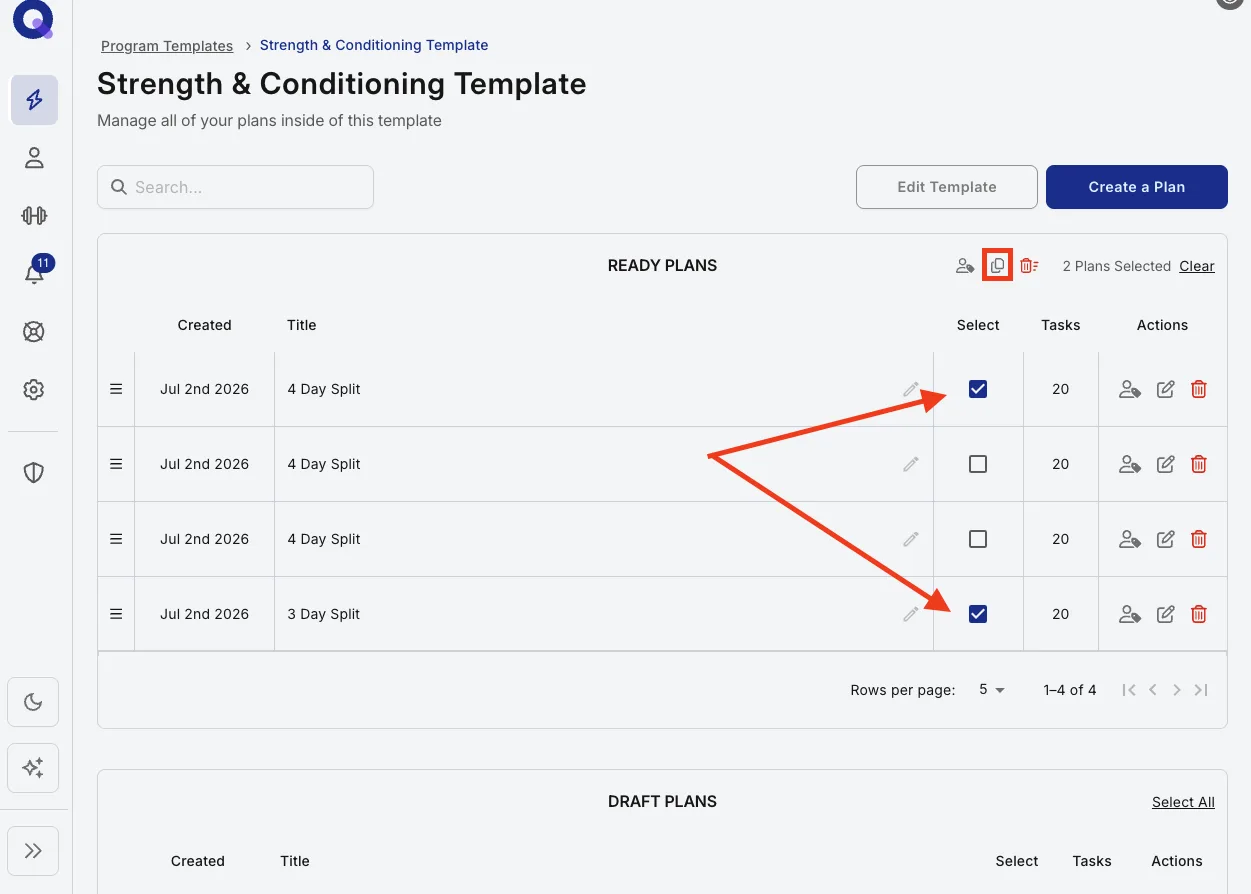Assign the 3 Day Split plan to a client
The width and height of the screenshot is (1251, 894).
coord(1129,614)
